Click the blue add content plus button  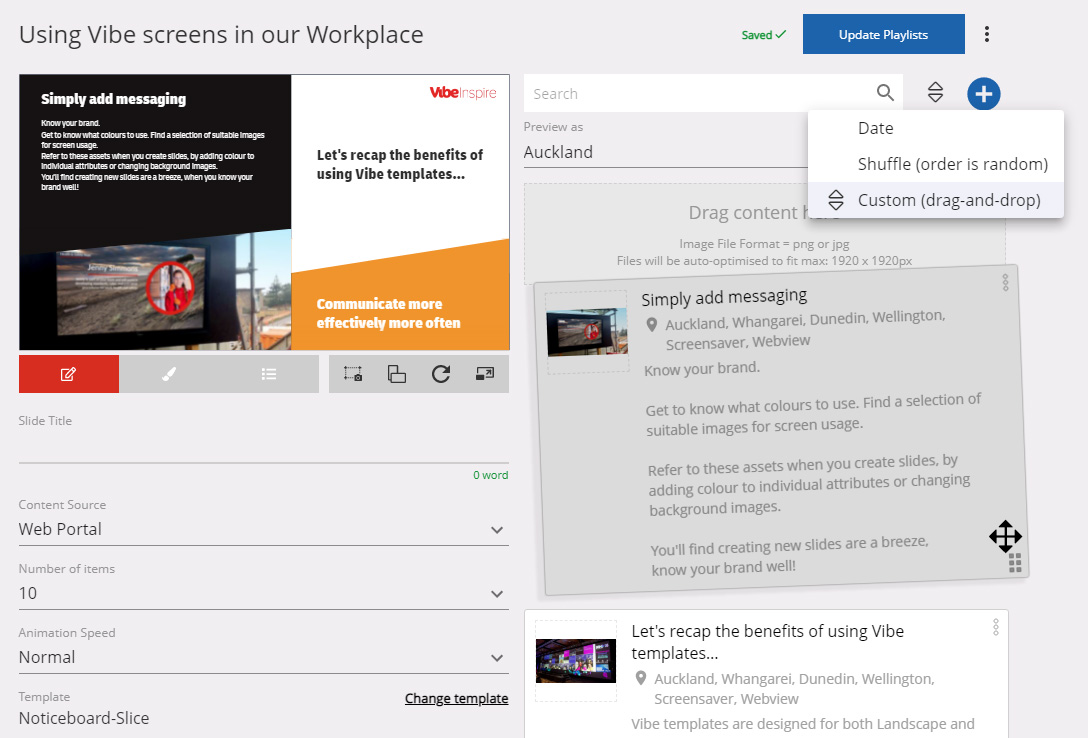click(983, 94)
